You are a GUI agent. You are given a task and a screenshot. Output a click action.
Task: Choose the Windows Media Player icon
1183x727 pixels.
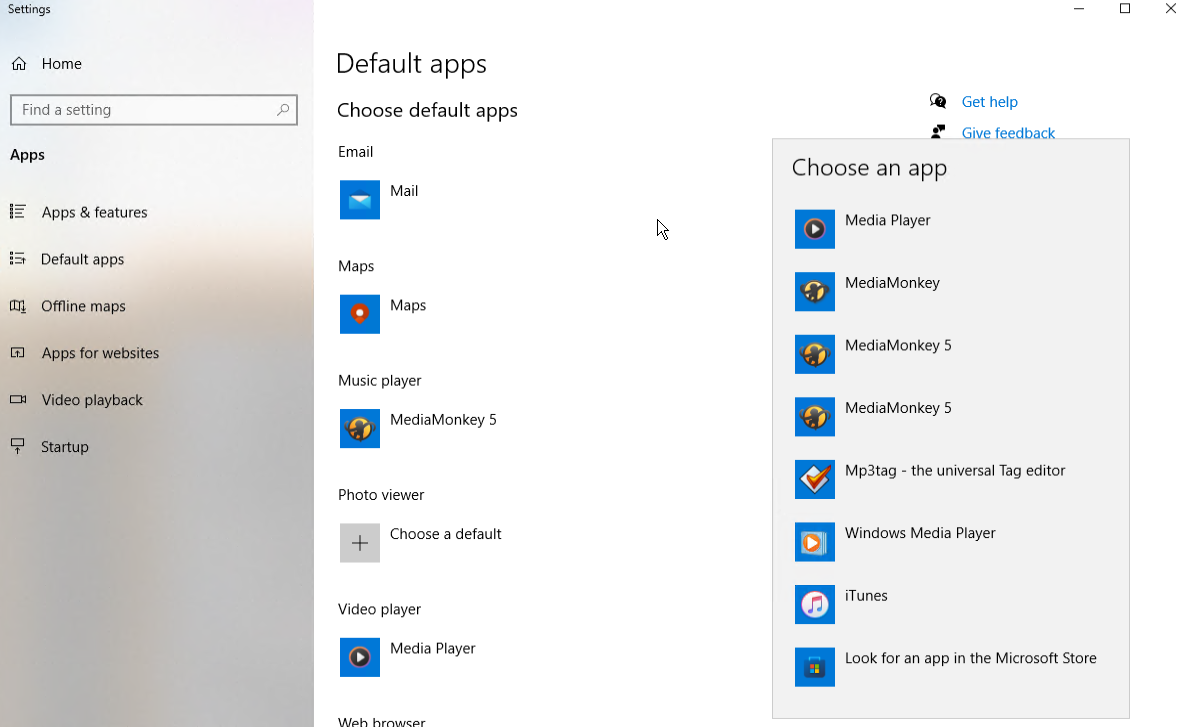click(814, 542)
